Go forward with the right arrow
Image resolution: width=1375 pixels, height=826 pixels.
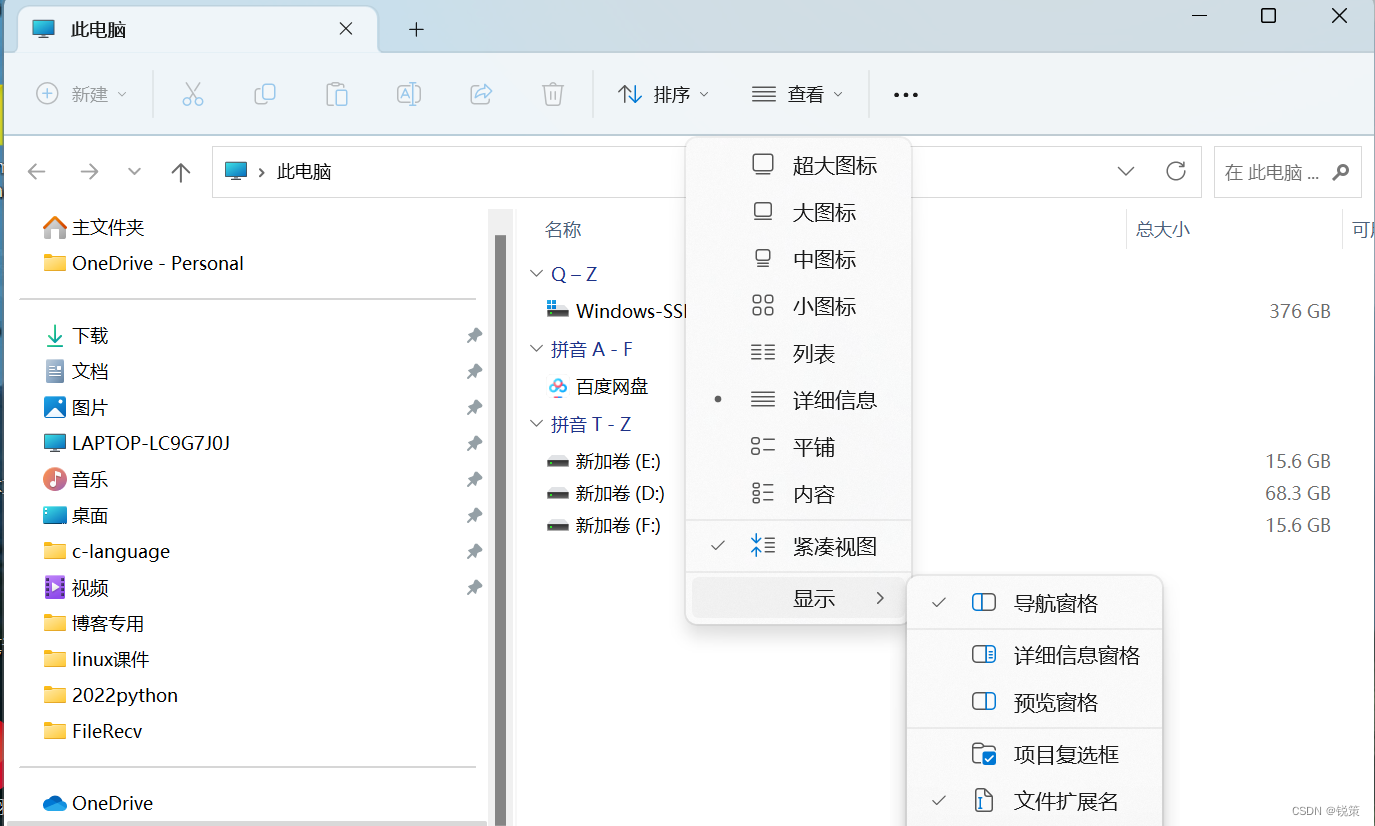tap(90, 171)
